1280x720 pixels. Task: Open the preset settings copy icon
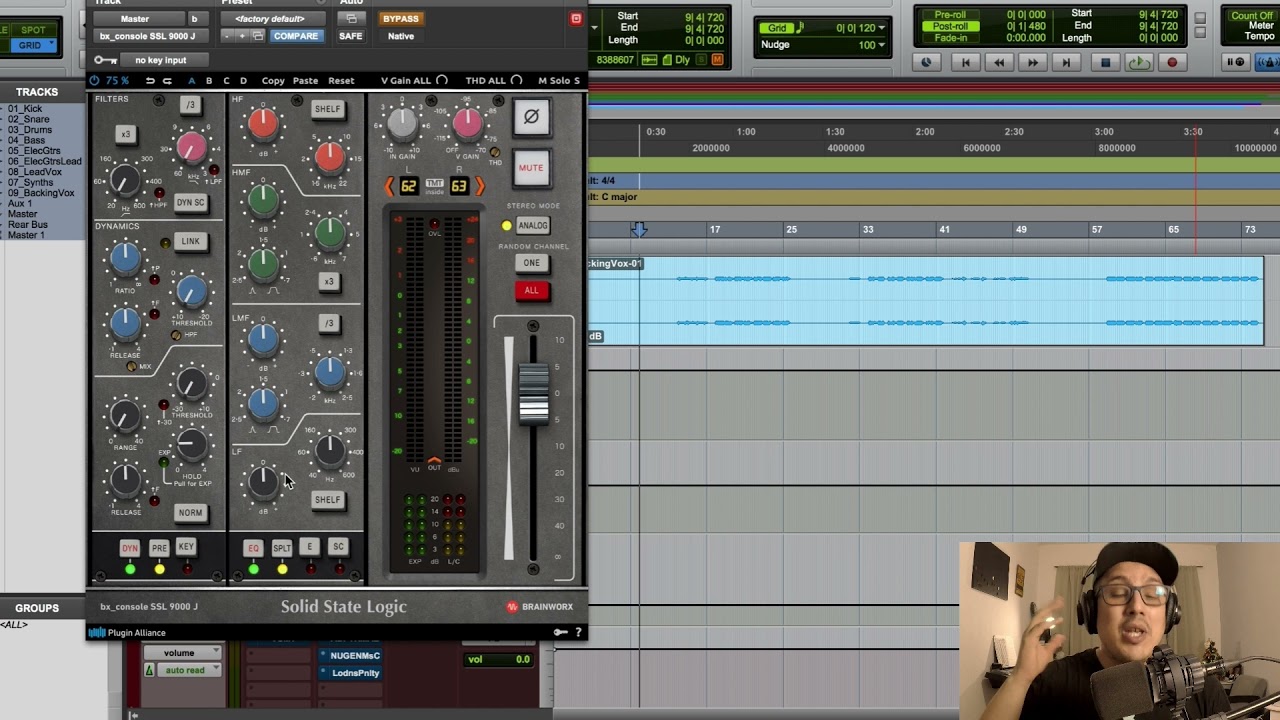pyautogui.click(x=257, y=36)
